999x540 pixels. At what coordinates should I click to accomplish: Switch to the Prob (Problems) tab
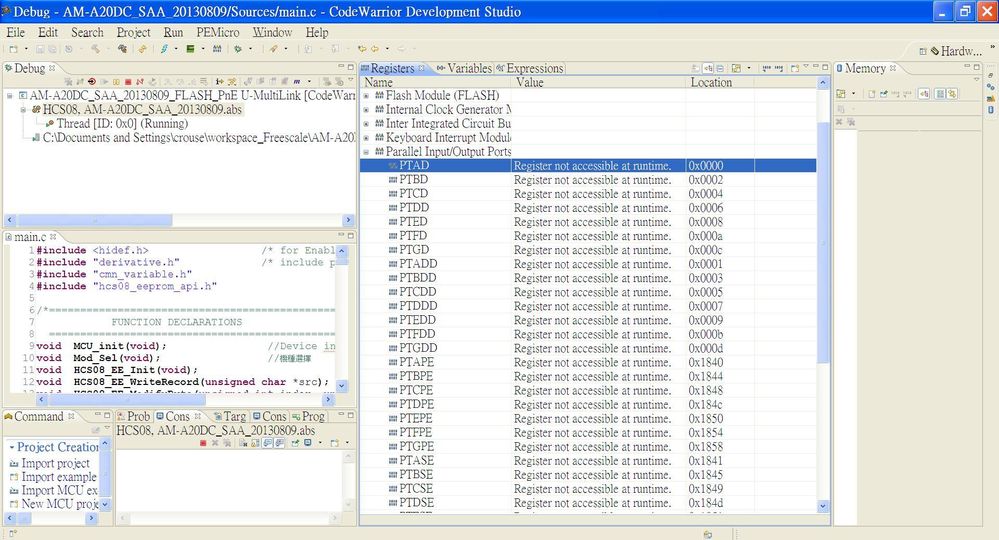click(134, 416)
